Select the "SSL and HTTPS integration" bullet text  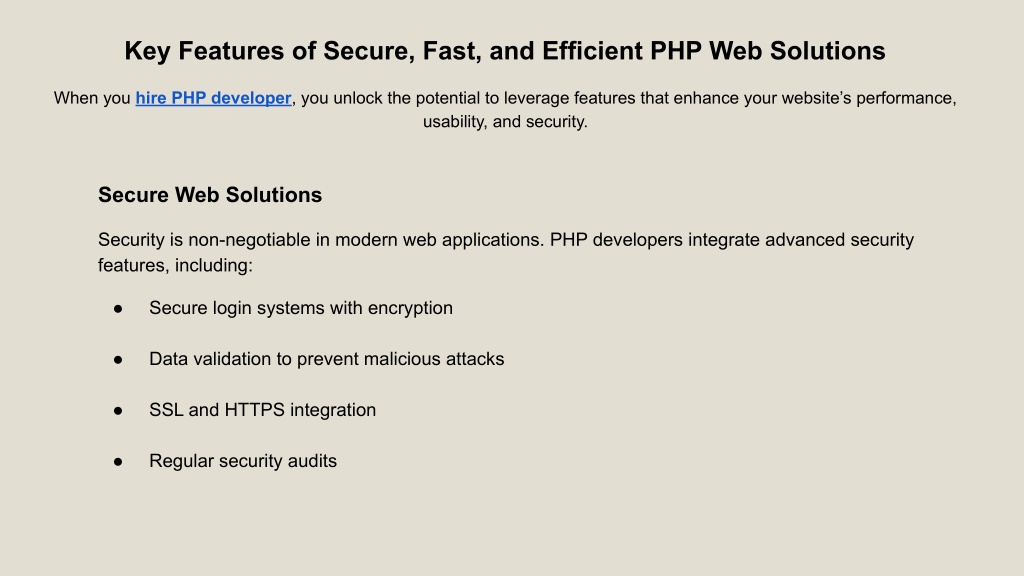click(262, 410)
